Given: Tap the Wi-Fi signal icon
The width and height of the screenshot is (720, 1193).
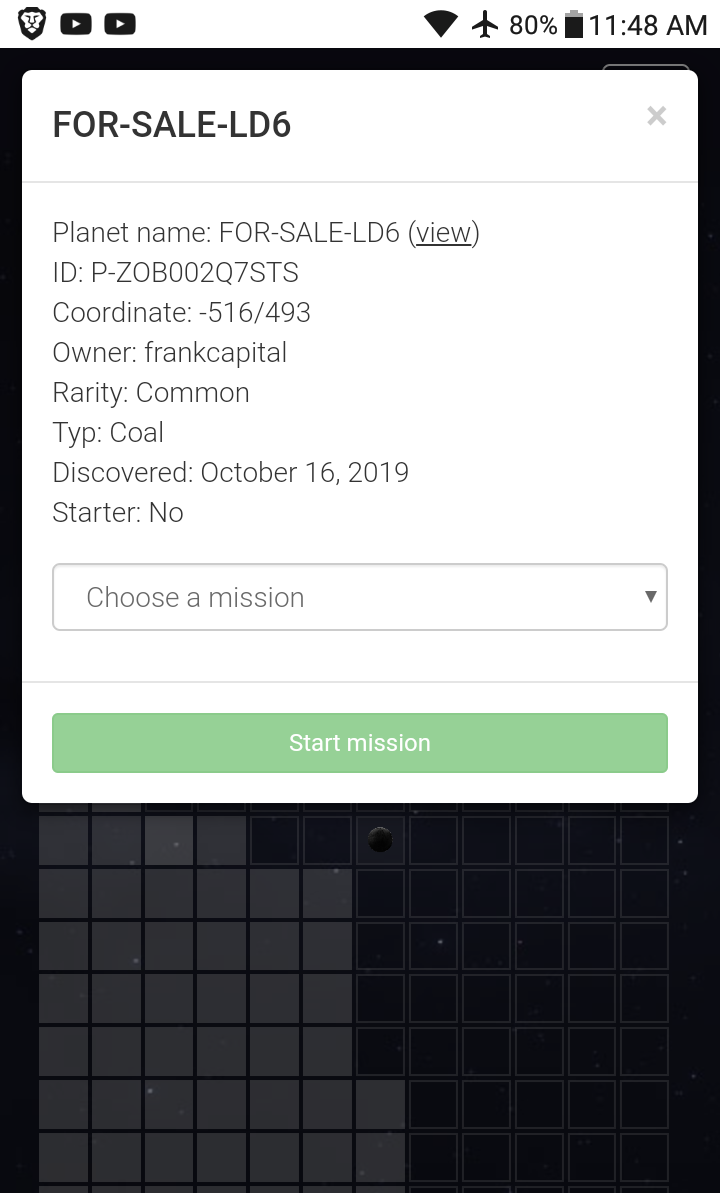Looking at the screenshot, I should tap(441, 24).
